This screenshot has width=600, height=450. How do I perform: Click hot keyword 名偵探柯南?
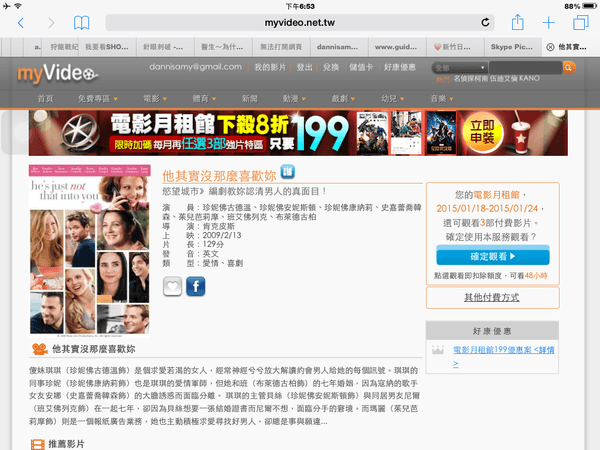click(x=471, y=79)
